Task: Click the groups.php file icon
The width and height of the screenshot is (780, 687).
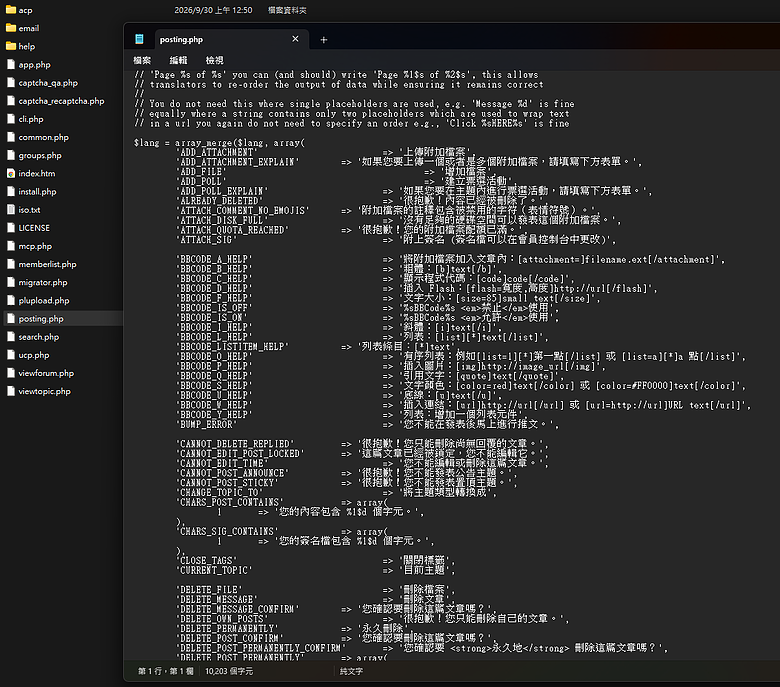Action: coord(11,155)
